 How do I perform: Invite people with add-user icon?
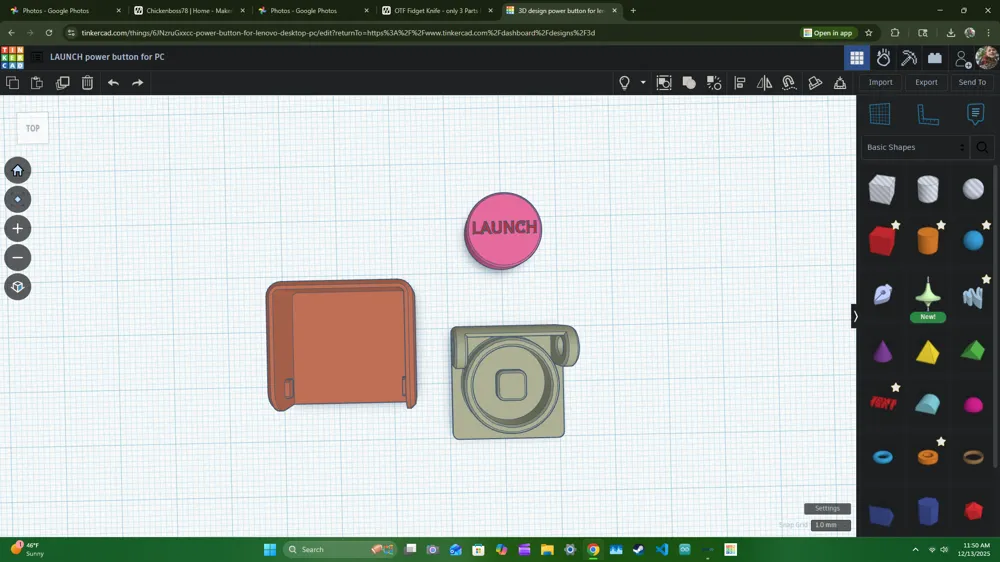(963, 59)
